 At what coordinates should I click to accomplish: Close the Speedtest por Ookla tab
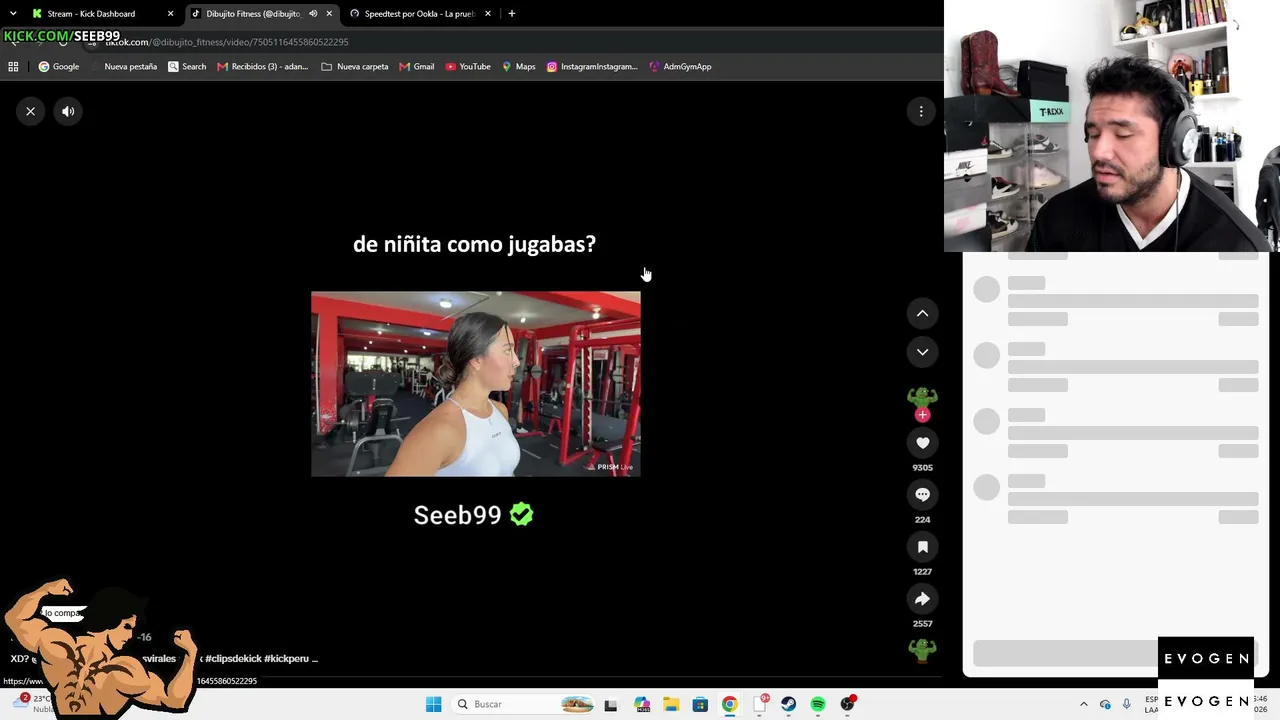[x=488, y=14]
